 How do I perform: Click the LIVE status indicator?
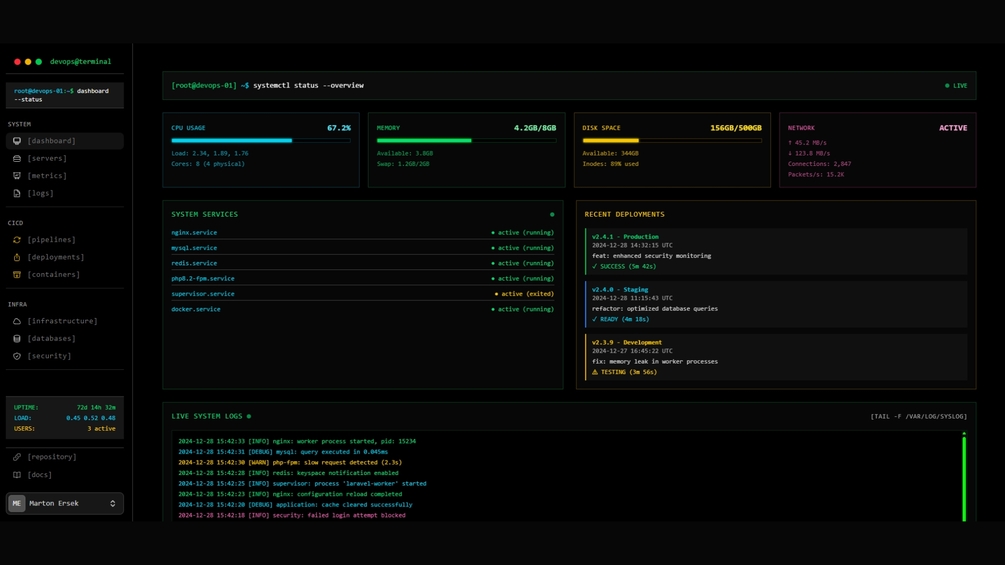pos(956,85)
